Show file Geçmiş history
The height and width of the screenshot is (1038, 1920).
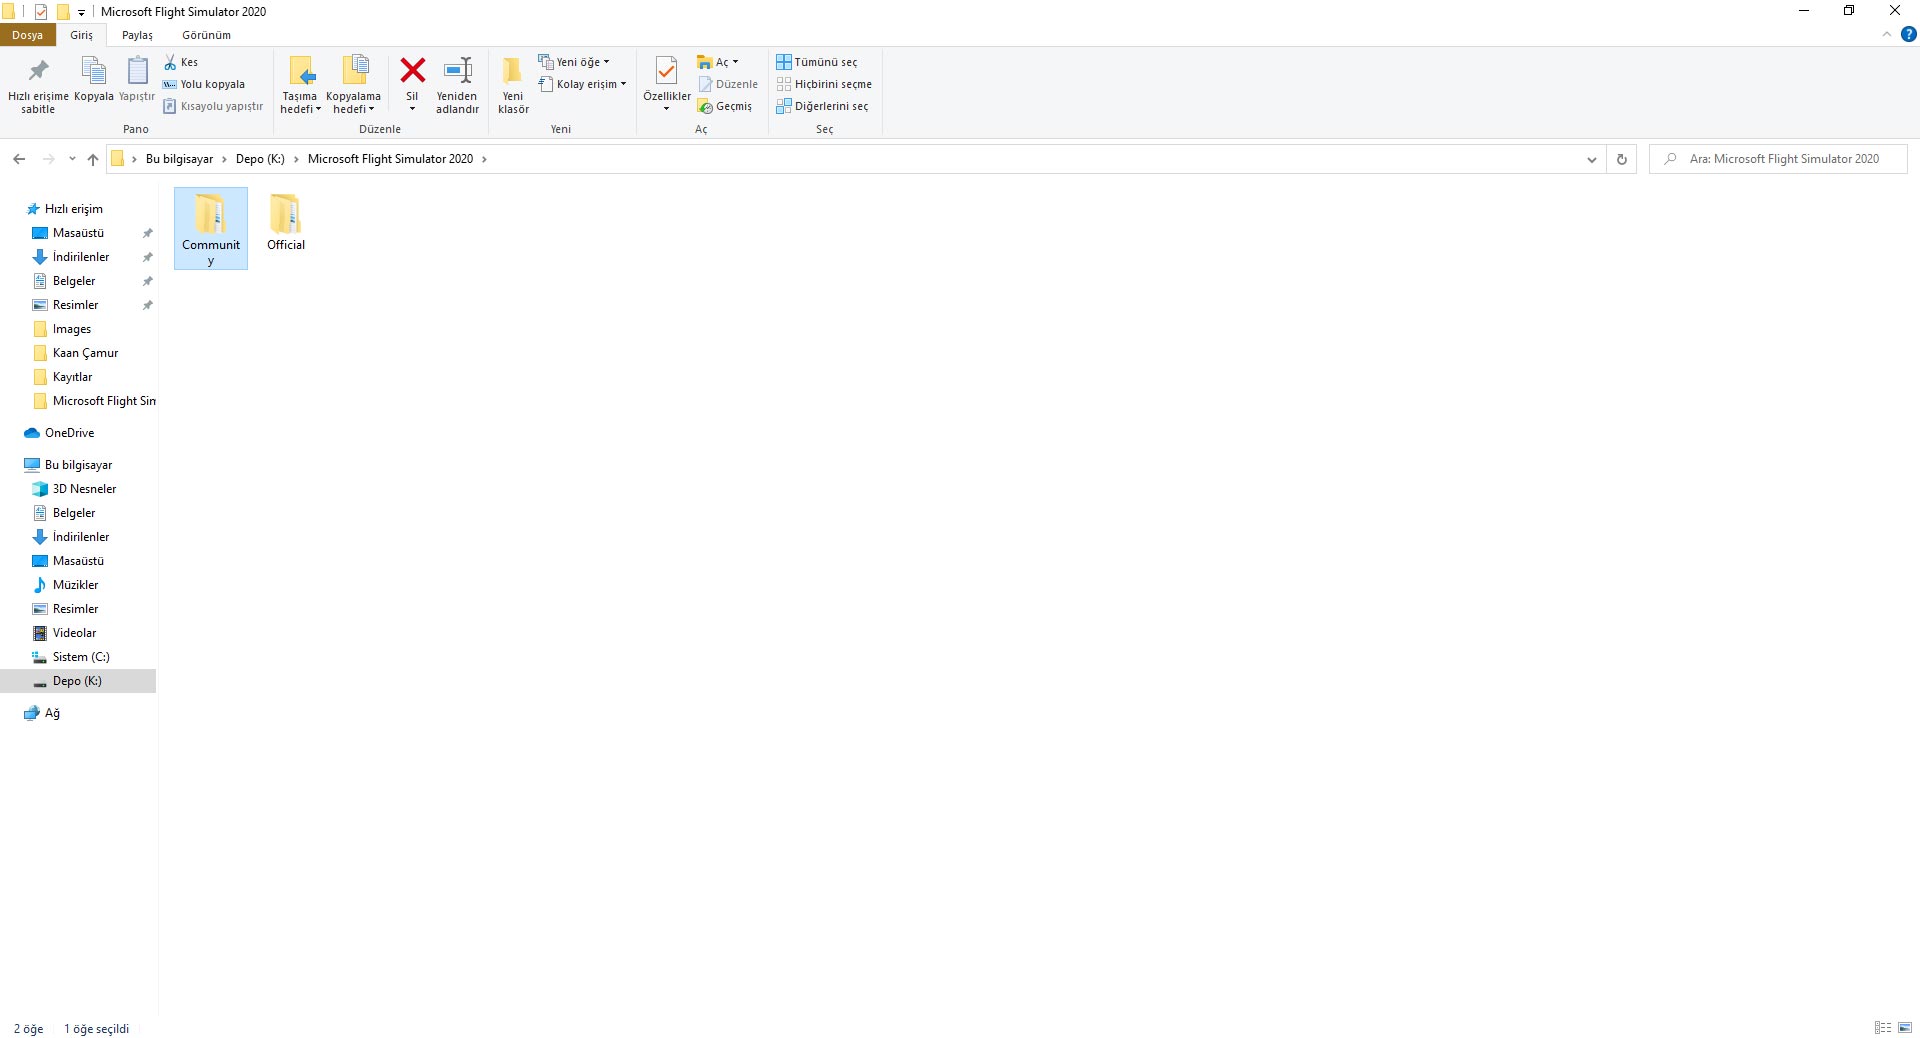coord(725,106)
